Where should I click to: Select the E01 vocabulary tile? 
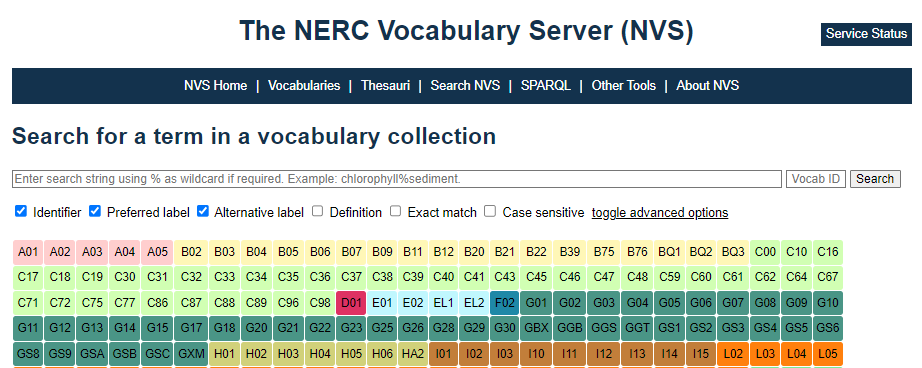(382, 303)
